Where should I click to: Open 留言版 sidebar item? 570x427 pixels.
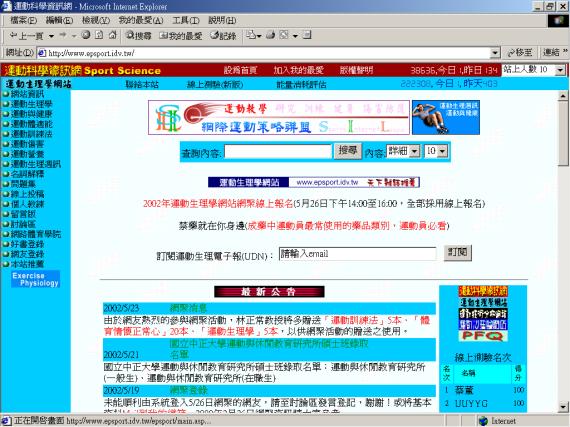[x=23, y=214]
